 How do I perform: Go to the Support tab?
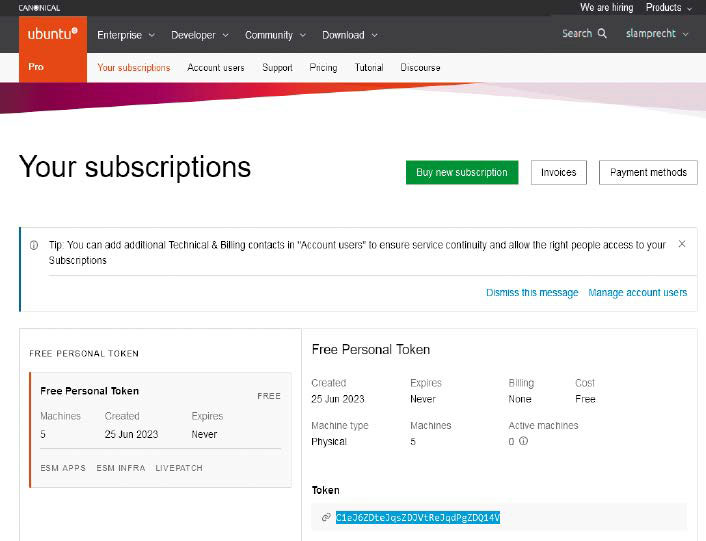277,68
